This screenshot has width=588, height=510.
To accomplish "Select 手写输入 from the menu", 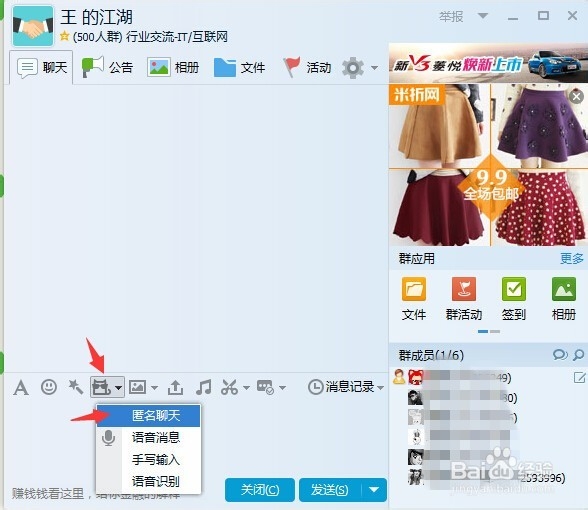I will pos(148,459).
